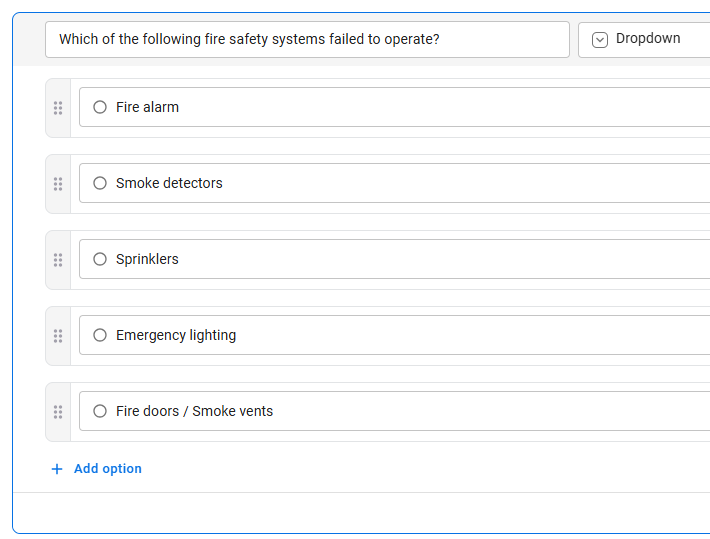This screenshot has height=539, width=710.
Task: Edit Fire doors / Smoke vents option text
Action: pos(400,411)
